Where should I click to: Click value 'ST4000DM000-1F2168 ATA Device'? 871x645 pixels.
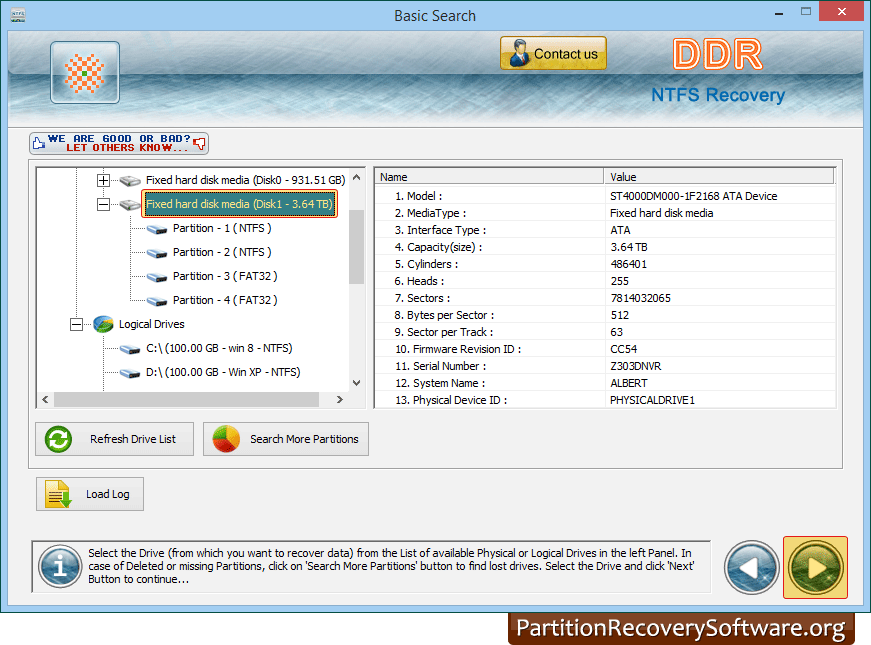click(693, 196)
